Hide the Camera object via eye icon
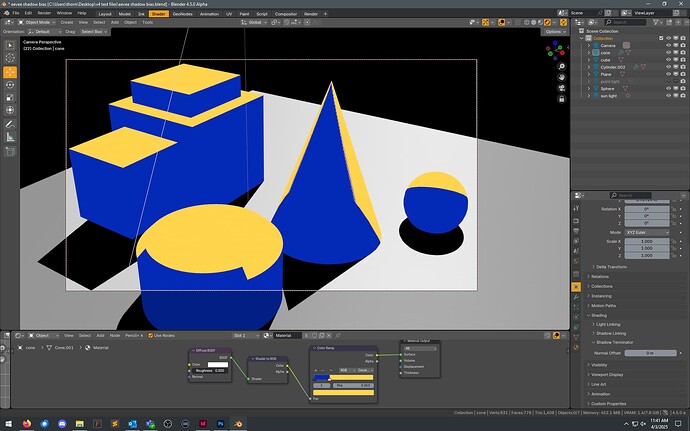 coord(668,45)
